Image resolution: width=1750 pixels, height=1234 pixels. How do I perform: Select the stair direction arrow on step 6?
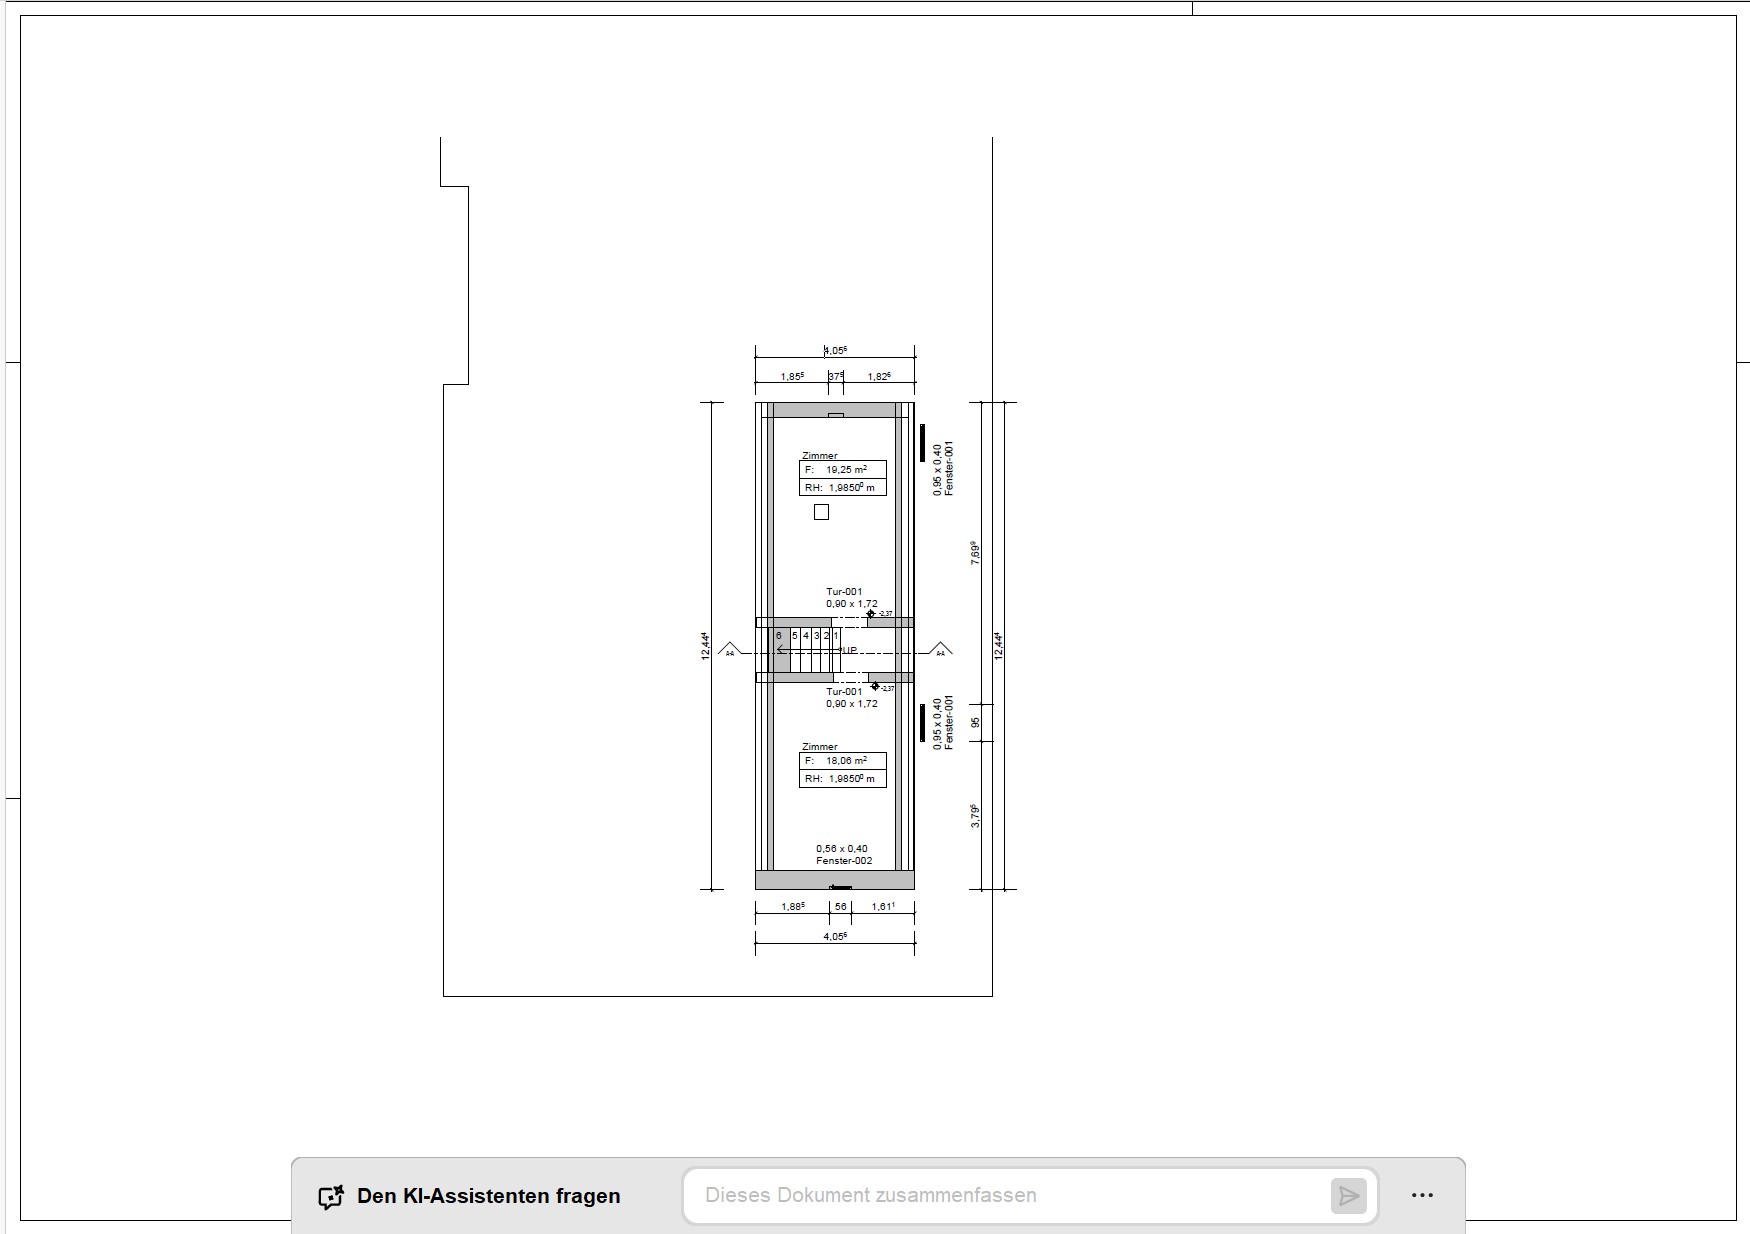[x=781, y=650]
